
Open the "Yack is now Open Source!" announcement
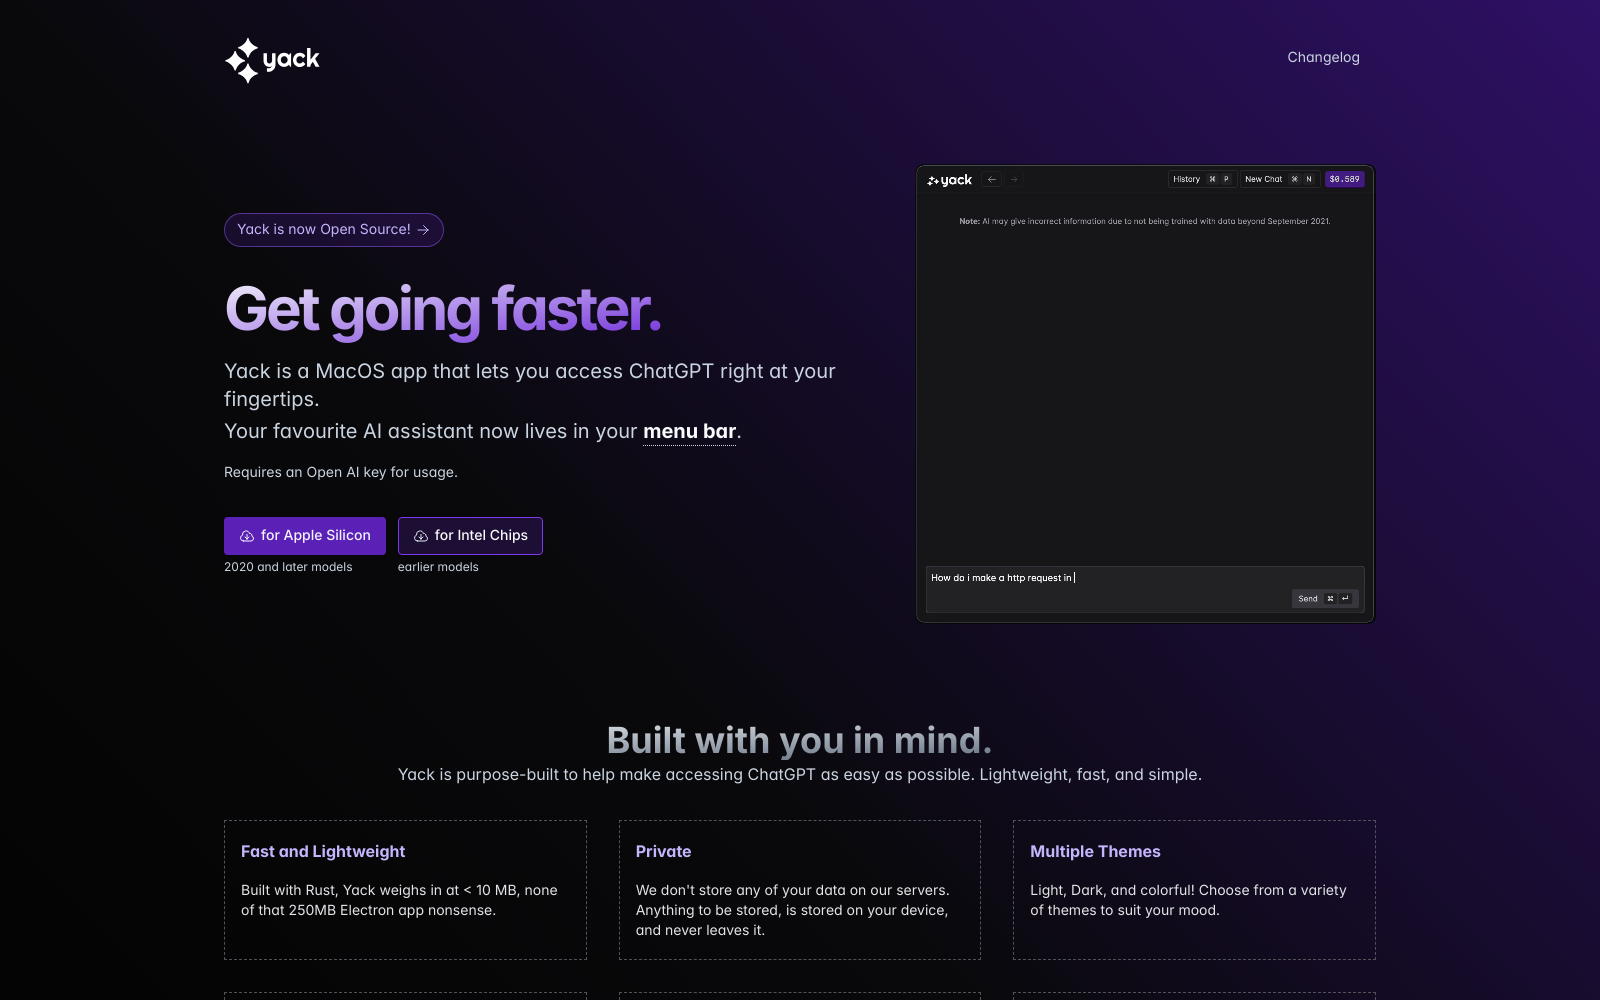point(334,230)
